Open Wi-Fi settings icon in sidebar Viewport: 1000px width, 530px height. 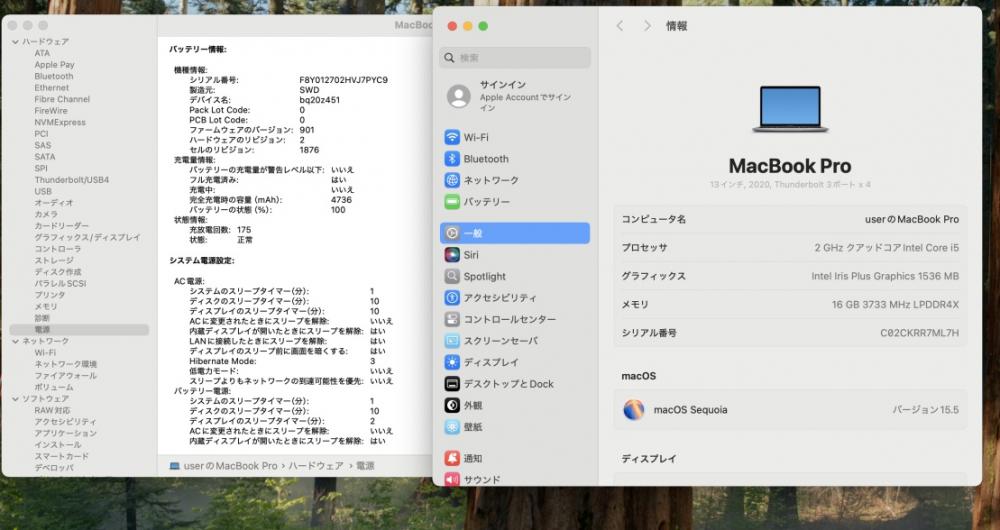tap(452, 137)
